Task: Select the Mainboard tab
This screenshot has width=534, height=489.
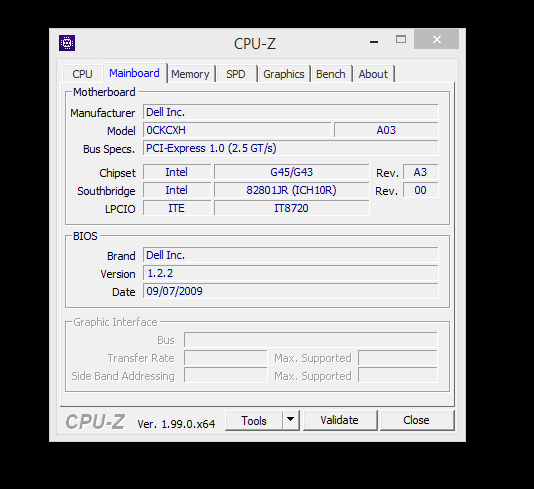Action: [135, 73]
